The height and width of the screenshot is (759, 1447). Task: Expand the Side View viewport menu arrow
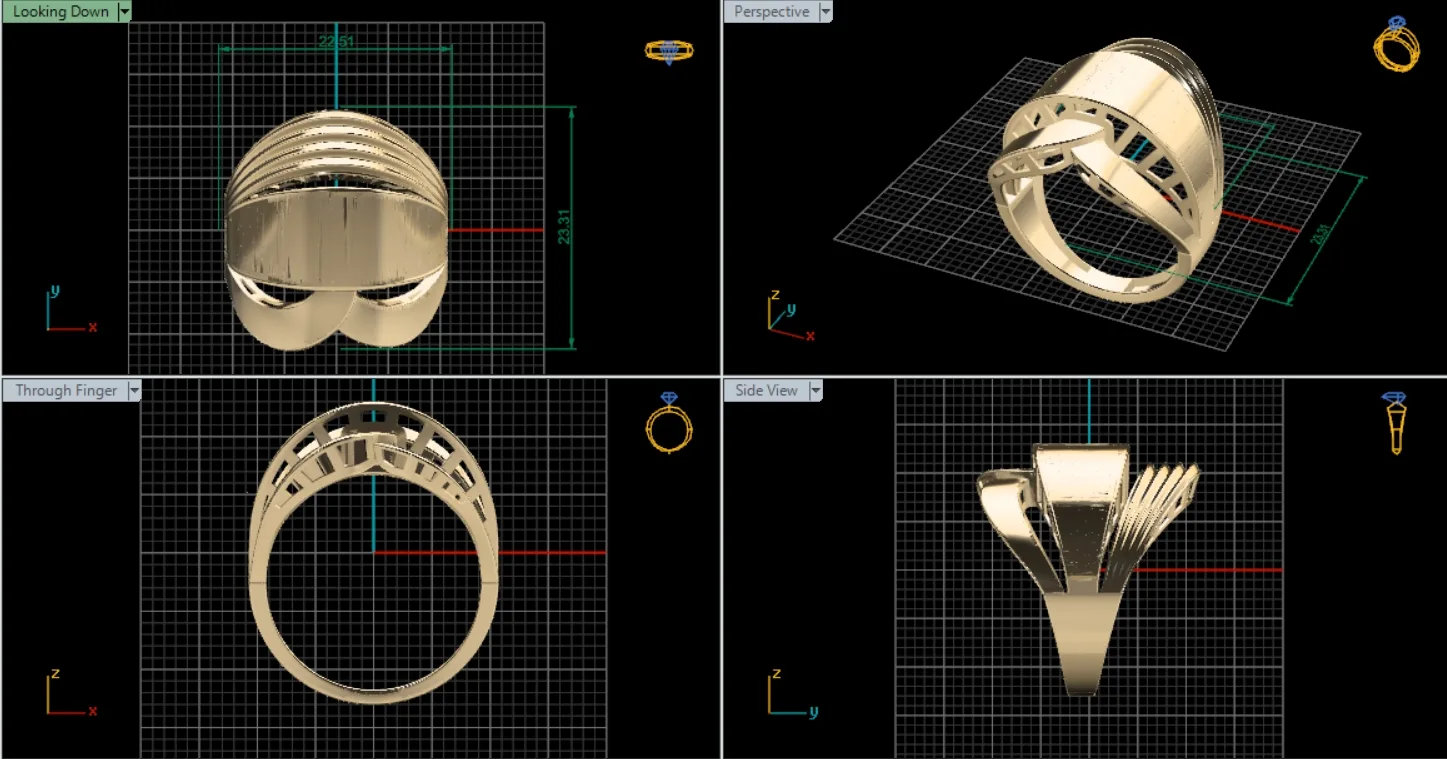click(815, 391)
